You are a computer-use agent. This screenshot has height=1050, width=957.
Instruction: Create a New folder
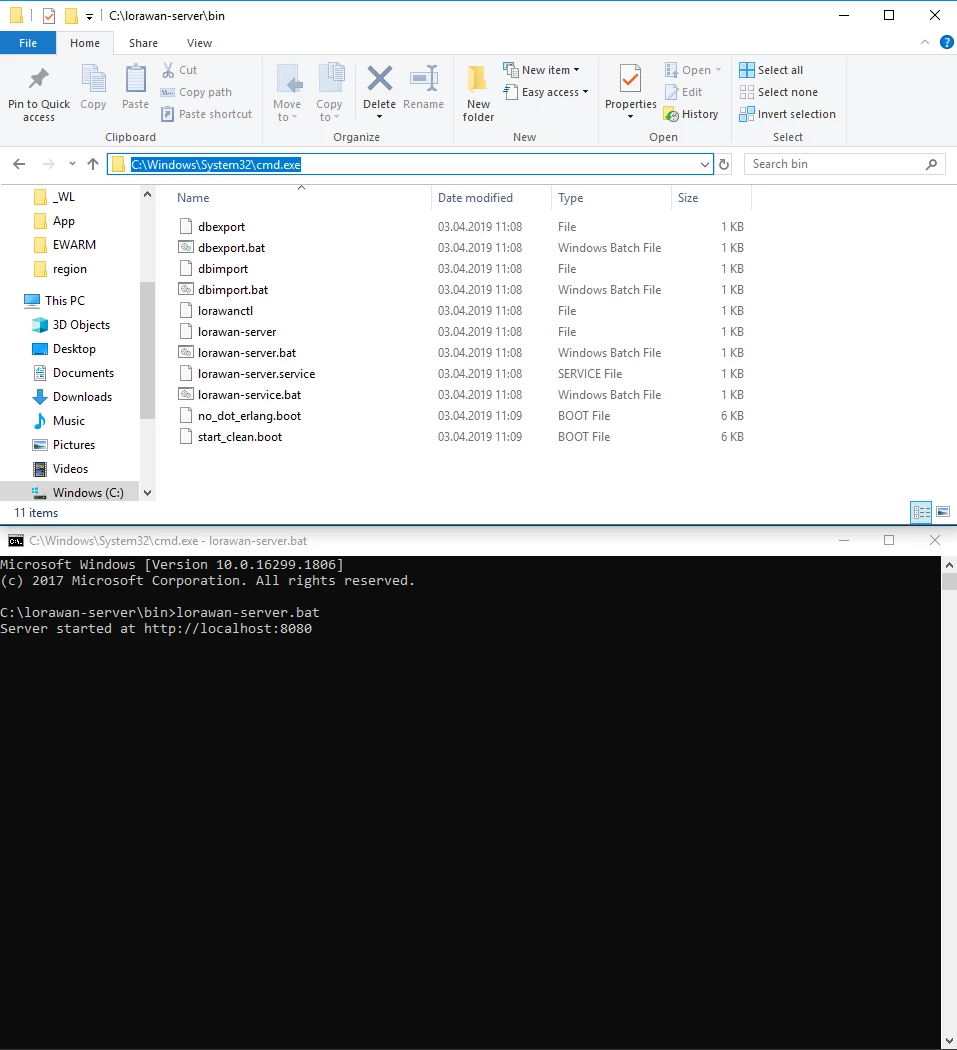(478, 93)
